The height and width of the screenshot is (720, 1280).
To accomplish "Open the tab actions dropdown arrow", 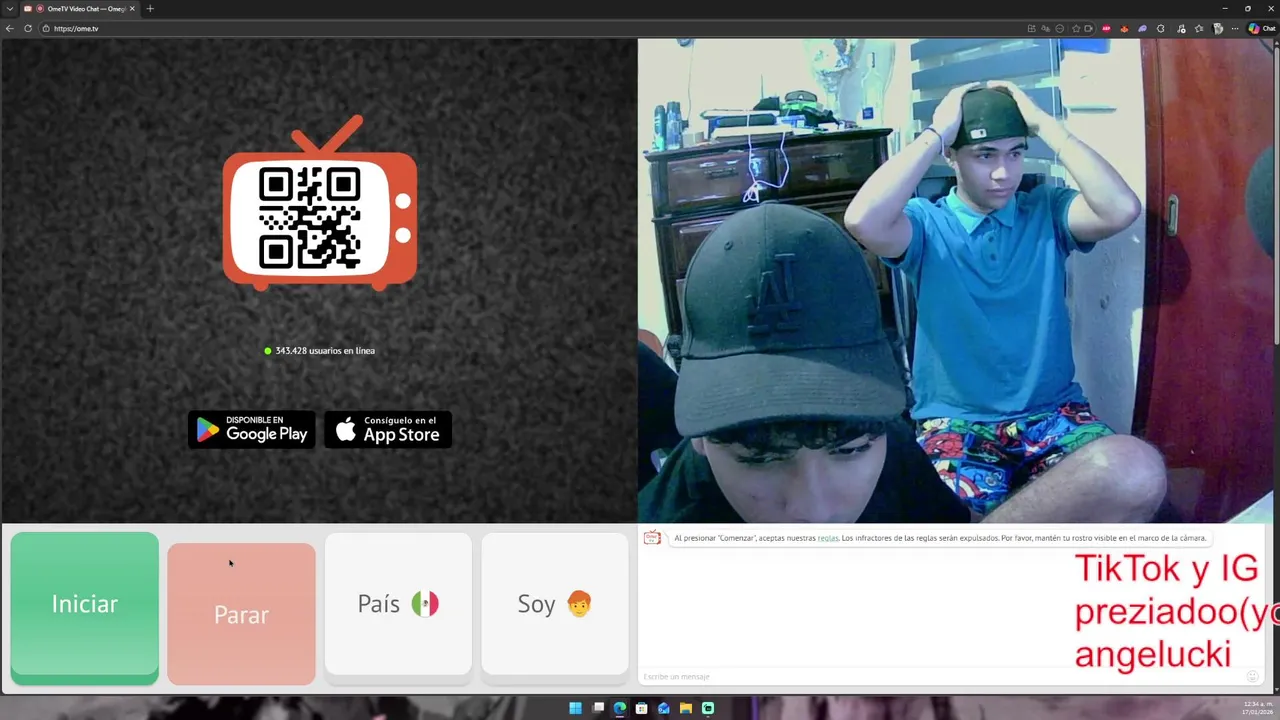I will coord(9,9).
